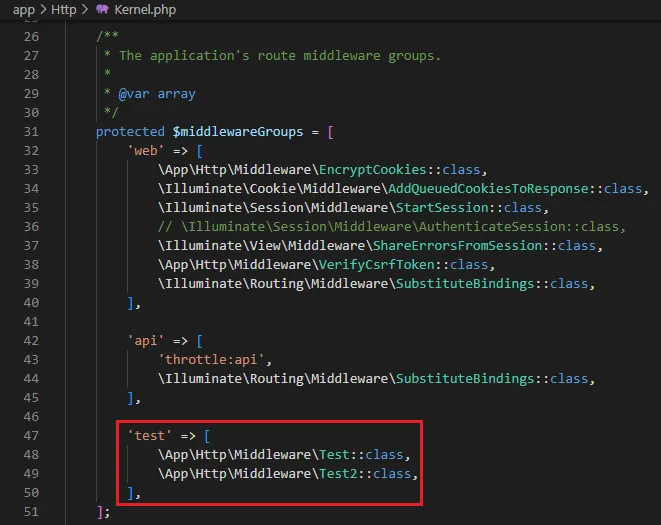Click VerifyCsrfToken class name
This screenshot has height=525, width=661.
(x=376, y=264)
